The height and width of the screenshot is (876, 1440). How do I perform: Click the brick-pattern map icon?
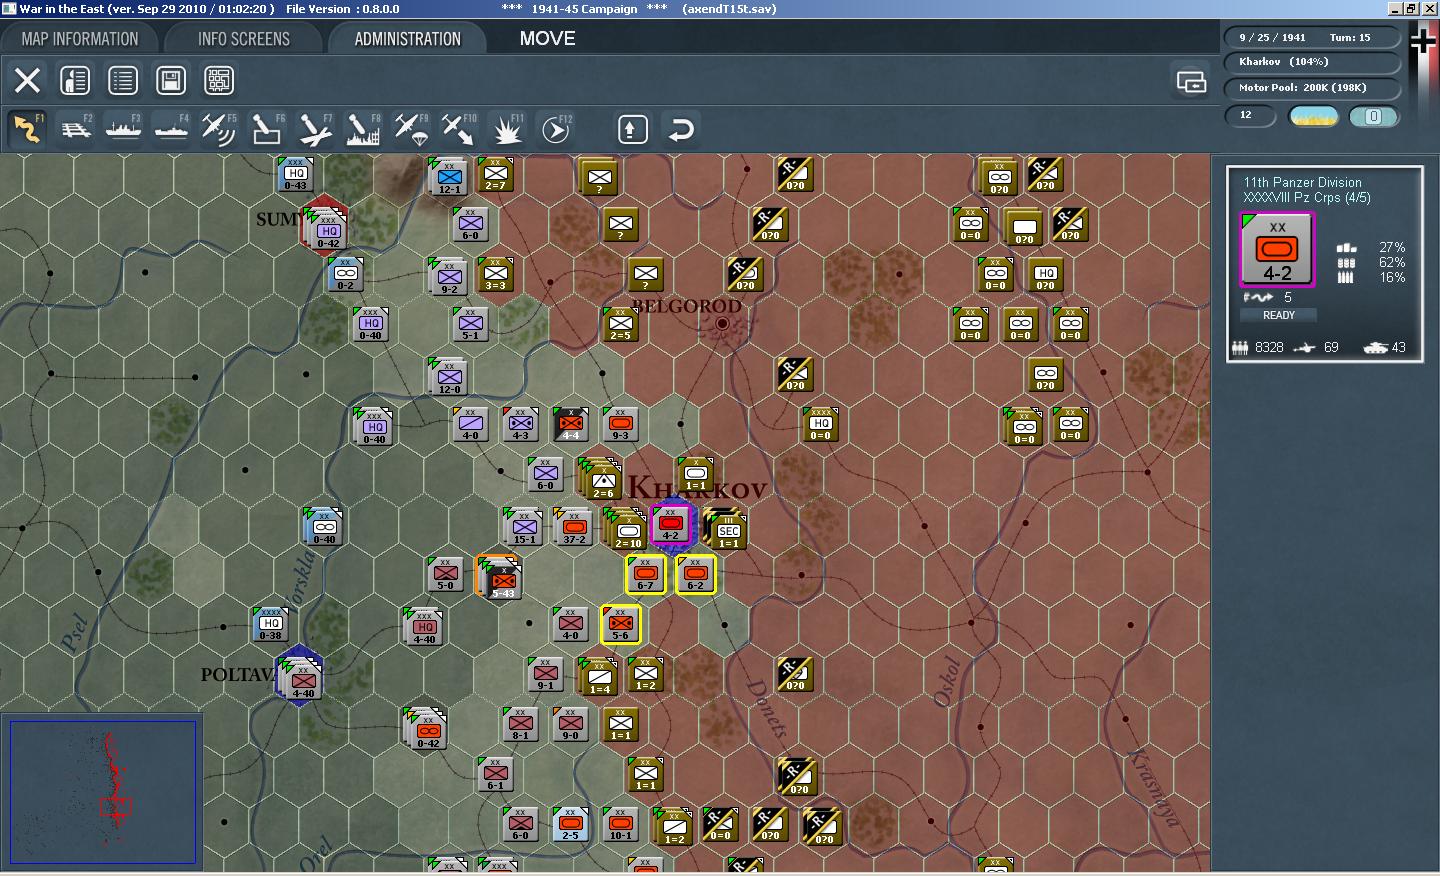pos(219,80)
